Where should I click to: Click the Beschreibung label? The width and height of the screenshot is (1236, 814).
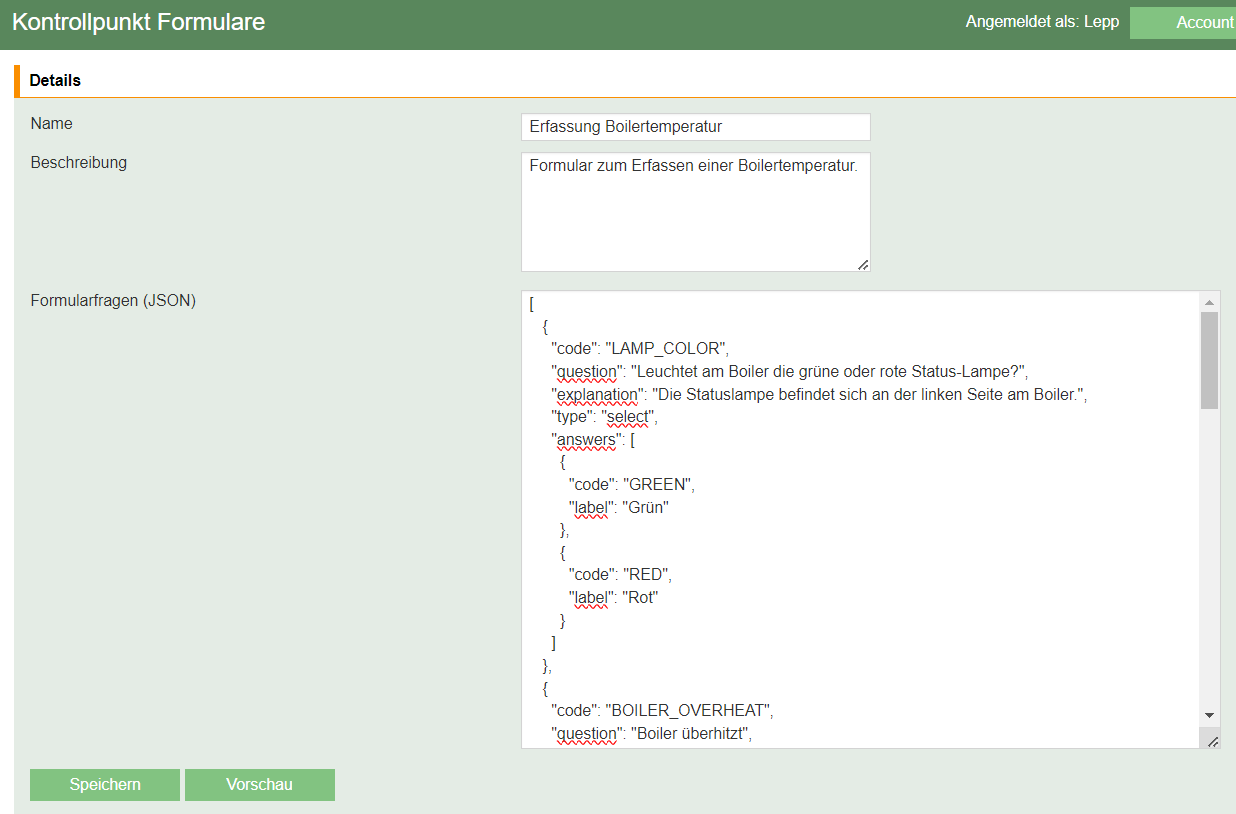point(79,162)
